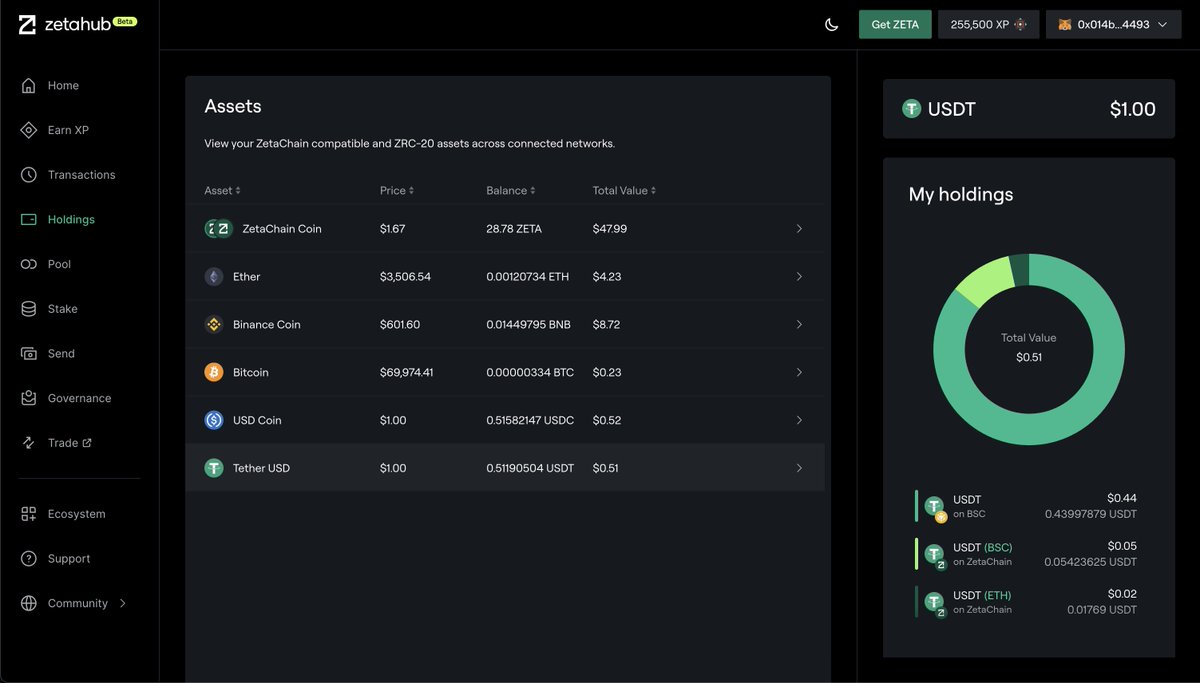
Task: Click the $3,506.54 Ether price
Action: [405, 277]
